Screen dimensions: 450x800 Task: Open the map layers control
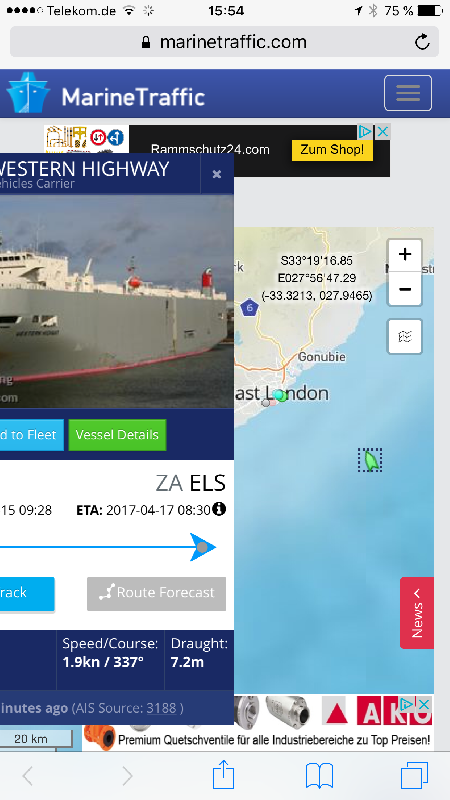pyautogui.click(x=405, y=336)
